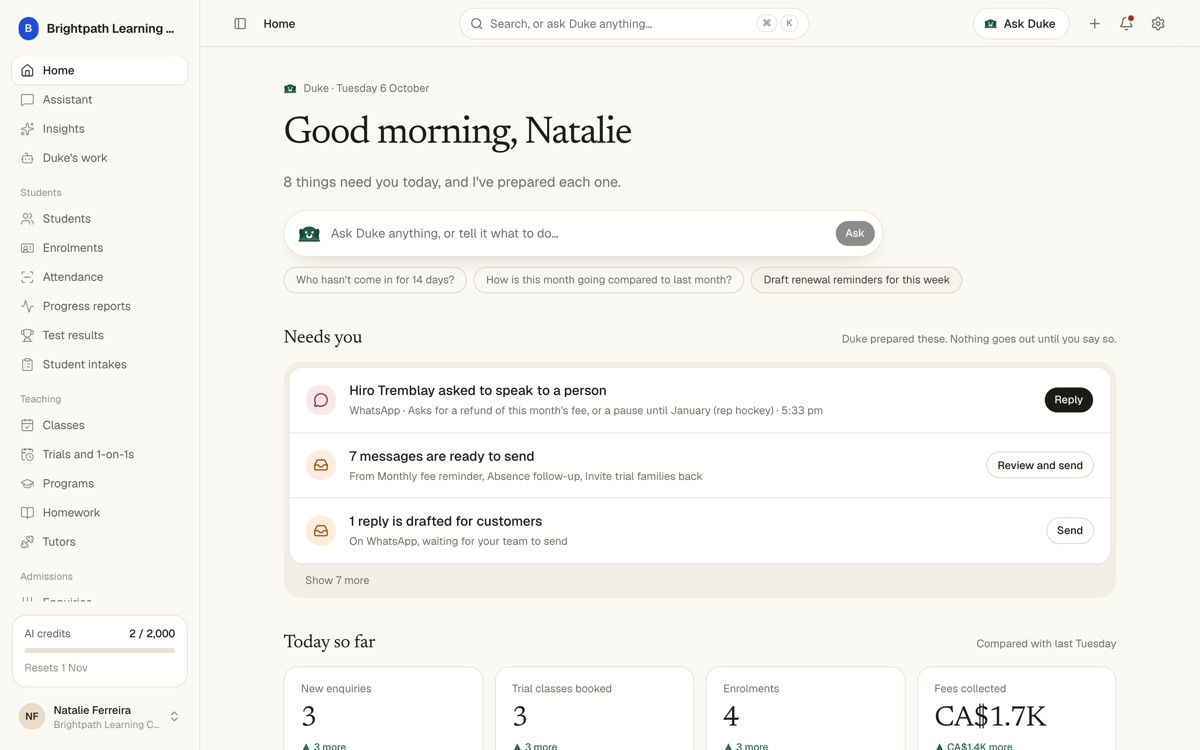Click the Programs graduation cap icon
Screen dimensions: 1200x750
click(x=27, y=483)
